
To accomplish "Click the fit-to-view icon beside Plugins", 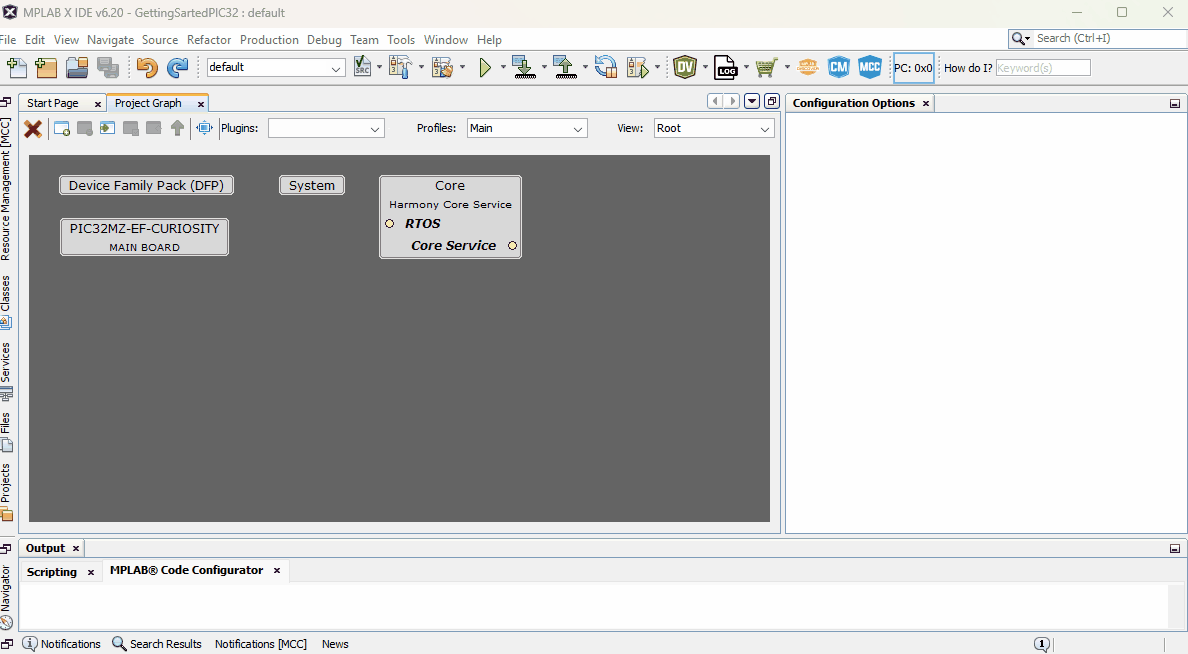I will (205, 128).
